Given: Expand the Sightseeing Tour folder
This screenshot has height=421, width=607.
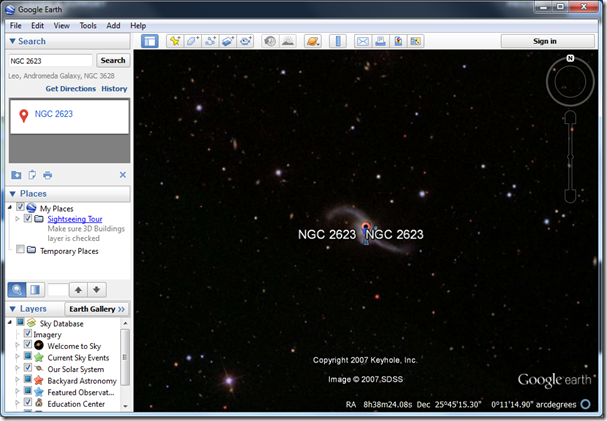Looking at the screenshot, I should (17, 219).
